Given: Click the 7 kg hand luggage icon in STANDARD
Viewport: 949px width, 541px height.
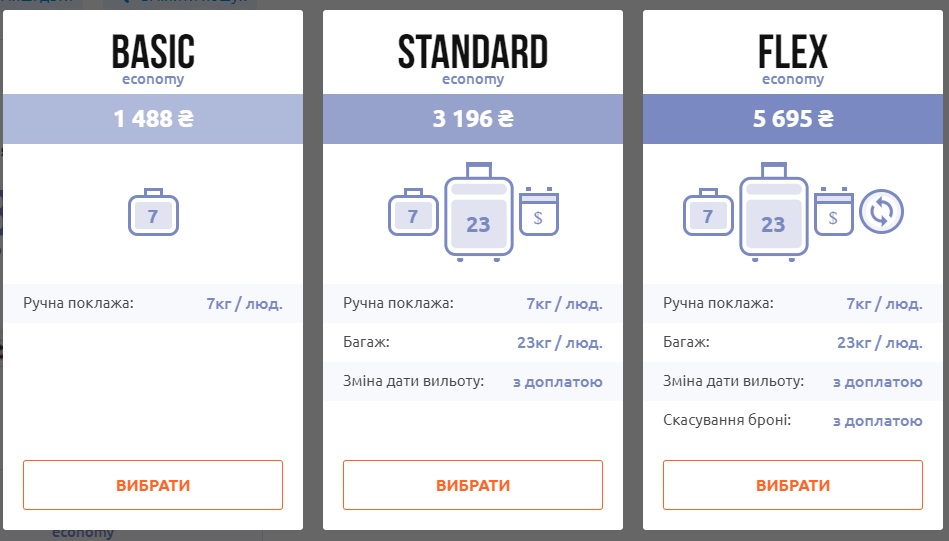Looking at the screenshot, I should (x=413, y=212).
